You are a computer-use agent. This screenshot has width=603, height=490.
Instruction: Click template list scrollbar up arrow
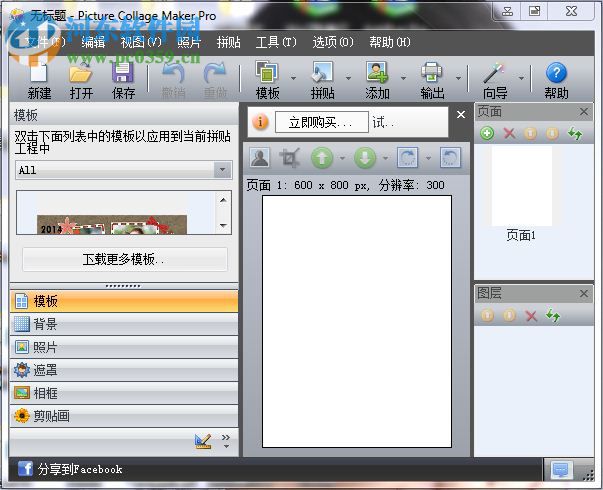click(223, 200)
